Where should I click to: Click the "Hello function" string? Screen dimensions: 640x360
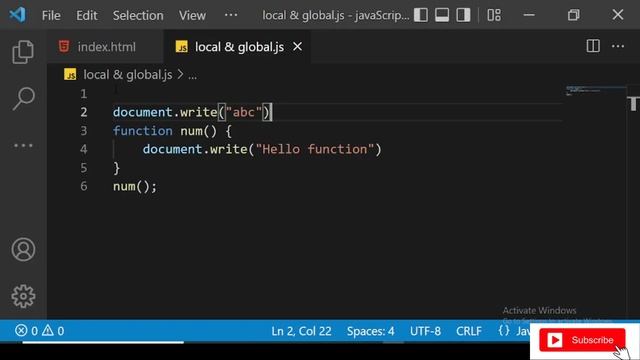(x=314, y=149)
